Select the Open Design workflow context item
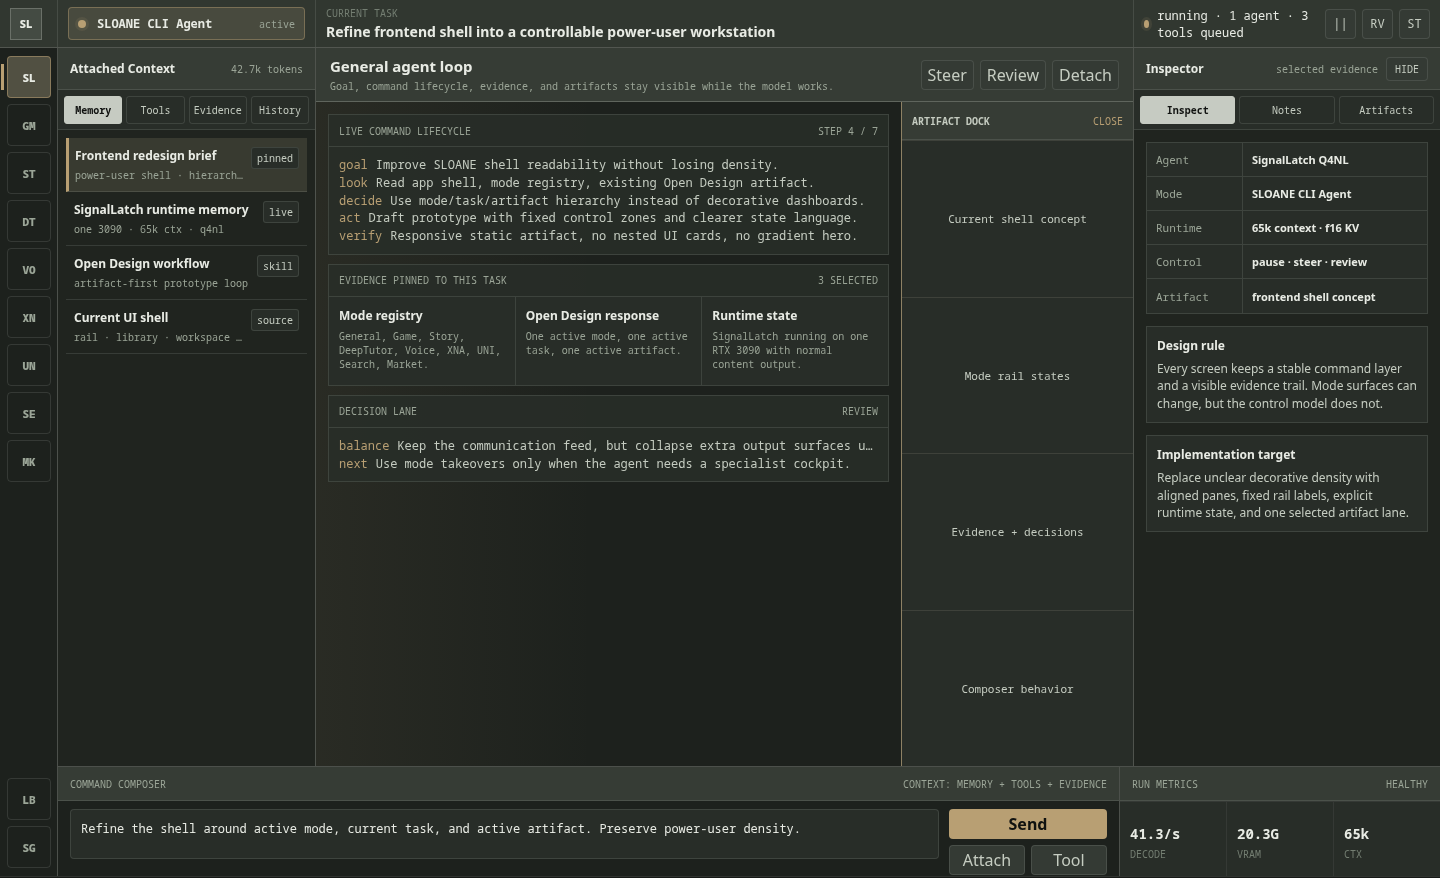This screenshot has width=1440, height=878. [186, 273]
